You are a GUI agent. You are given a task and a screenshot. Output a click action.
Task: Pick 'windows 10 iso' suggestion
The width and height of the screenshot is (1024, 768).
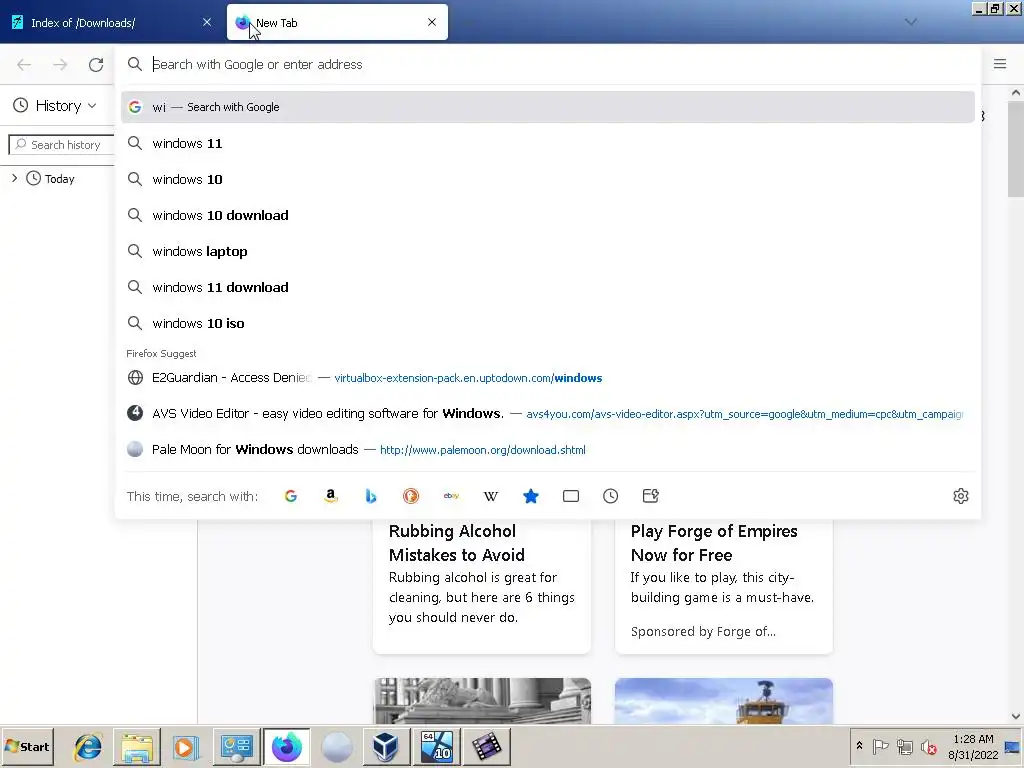click(547, 323)
